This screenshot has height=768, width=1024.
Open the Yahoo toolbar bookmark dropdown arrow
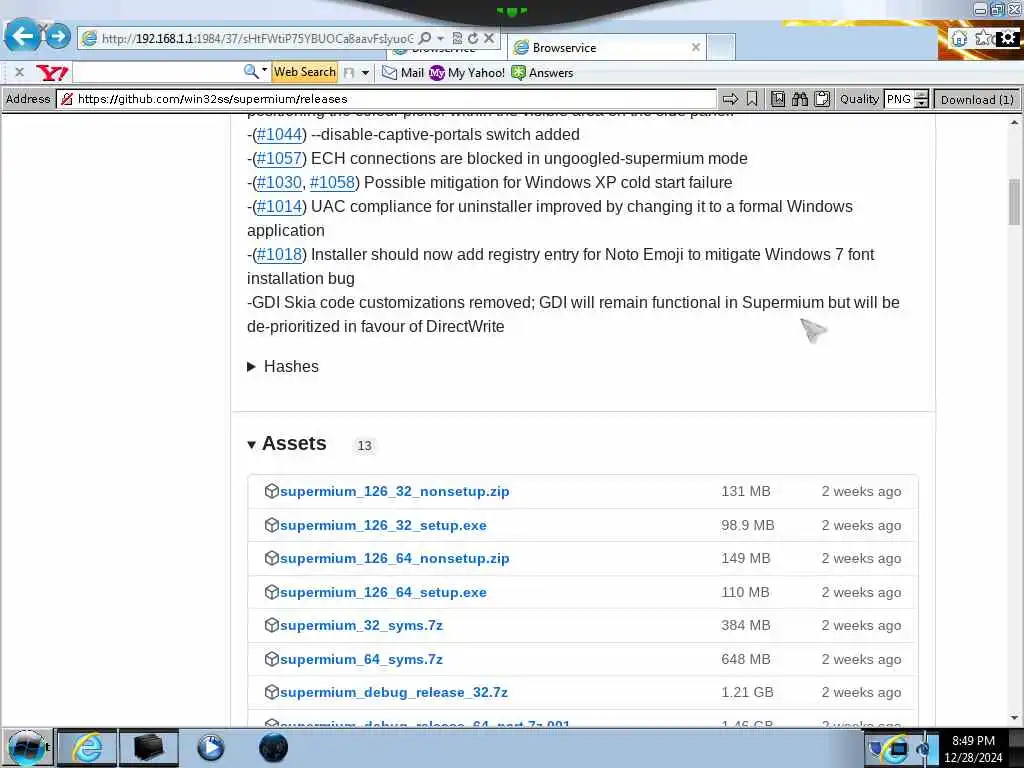point(365,73)
